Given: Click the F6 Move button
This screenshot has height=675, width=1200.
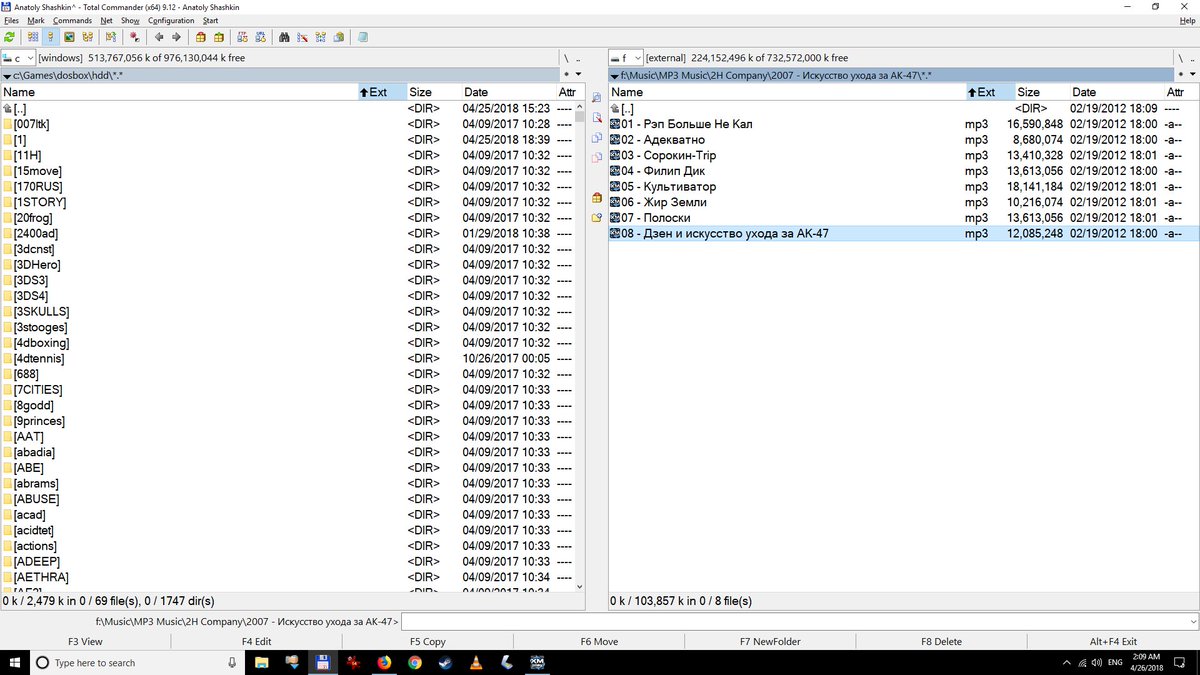Looking at the screenshot, I should coord(598,642).
